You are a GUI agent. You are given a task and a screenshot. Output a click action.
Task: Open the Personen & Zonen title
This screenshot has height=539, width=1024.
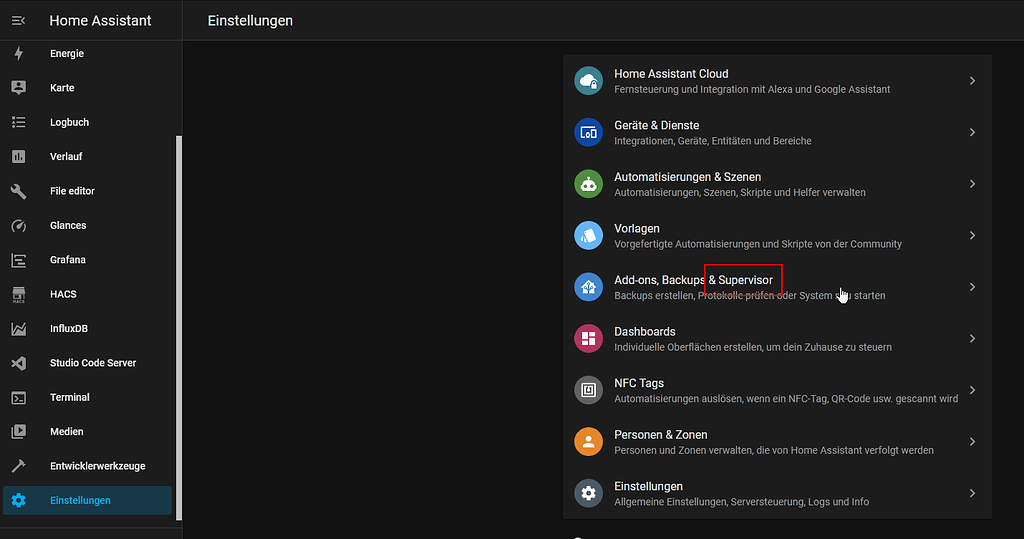pyautogui.click(x=661, y=435)
